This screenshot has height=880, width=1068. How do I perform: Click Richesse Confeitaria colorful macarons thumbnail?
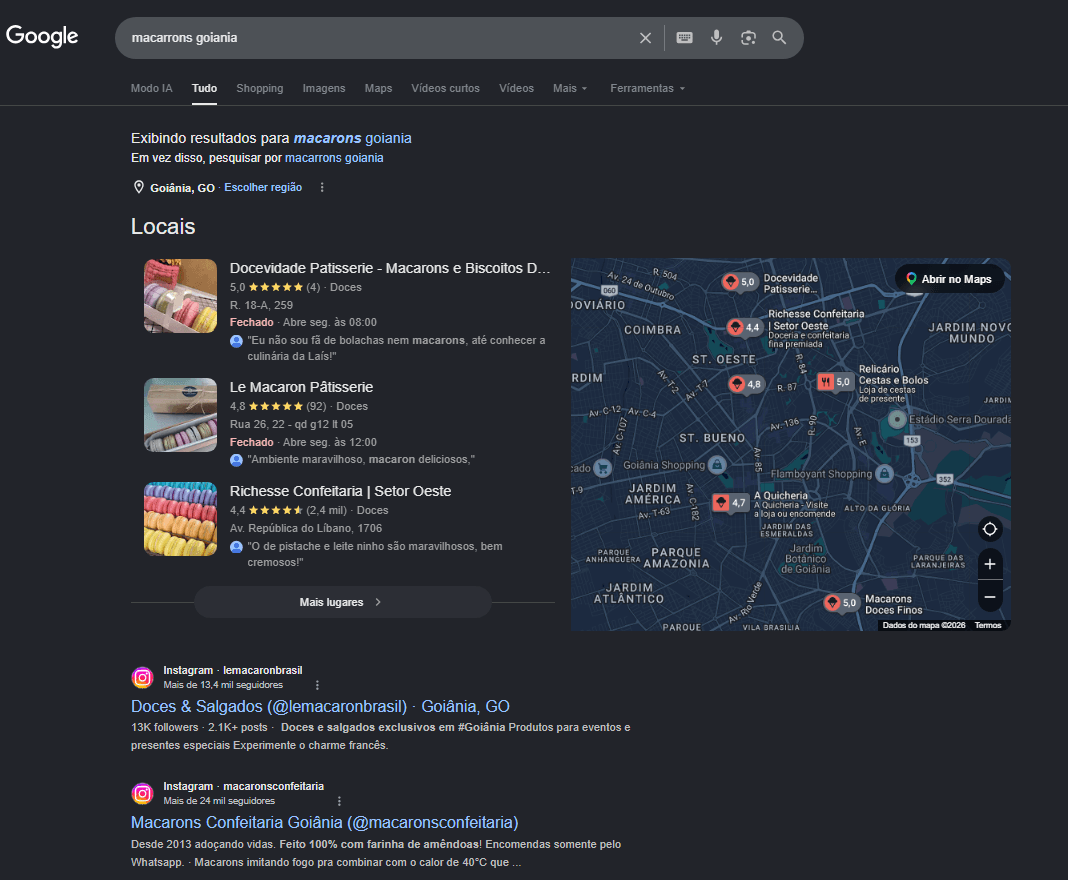[x=180, y=519]
